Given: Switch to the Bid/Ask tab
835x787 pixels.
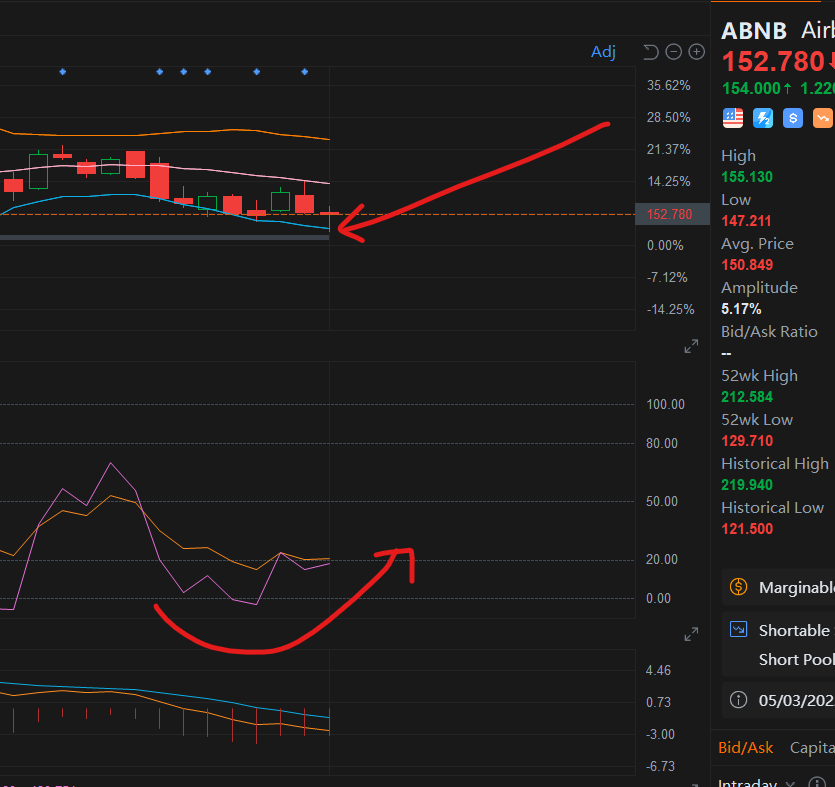Looking at the screenshot, I should point(745,747).
